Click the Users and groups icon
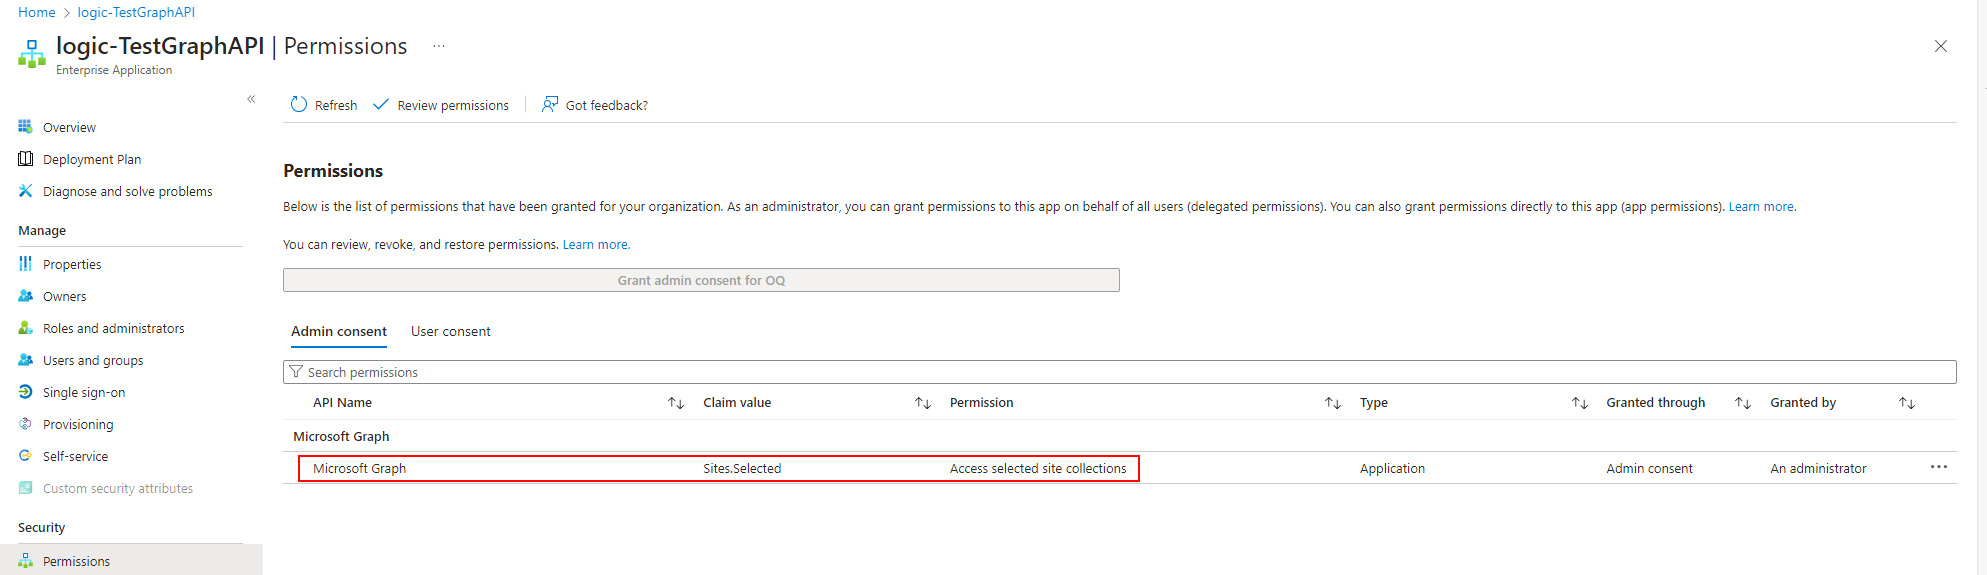This screenshot has width=1987, height=575. click(26, 360)
